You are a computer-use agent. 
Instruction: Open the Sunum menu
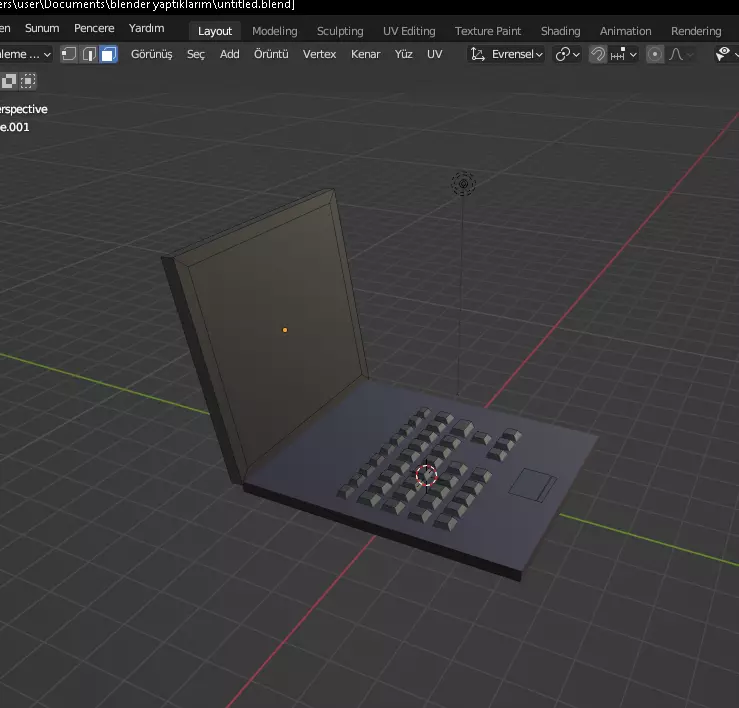point(42,28)
